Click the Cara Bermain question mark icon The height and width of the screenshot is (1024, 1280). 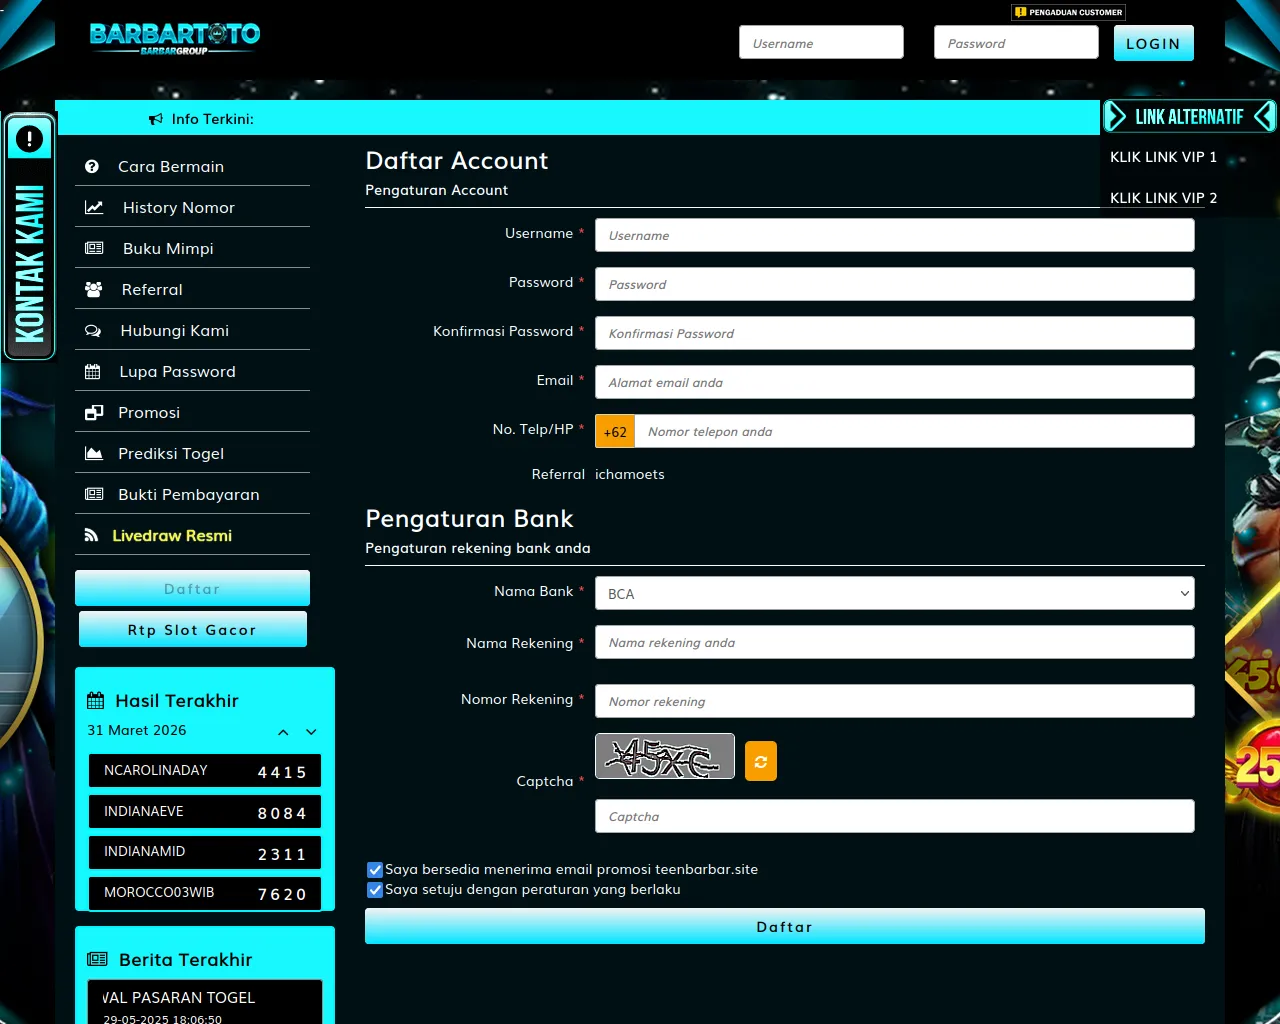(x=92, y=167)
